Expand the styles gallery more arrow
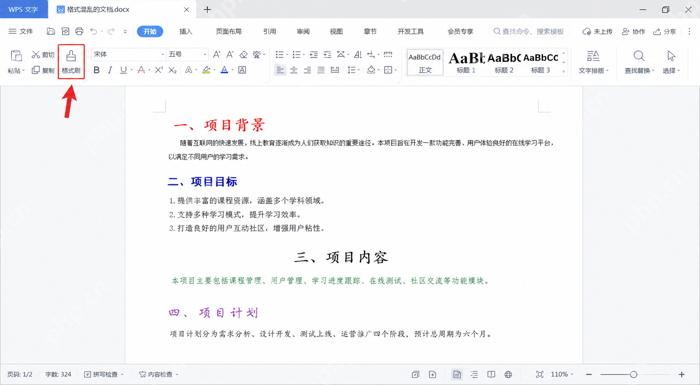 (563, 71)
